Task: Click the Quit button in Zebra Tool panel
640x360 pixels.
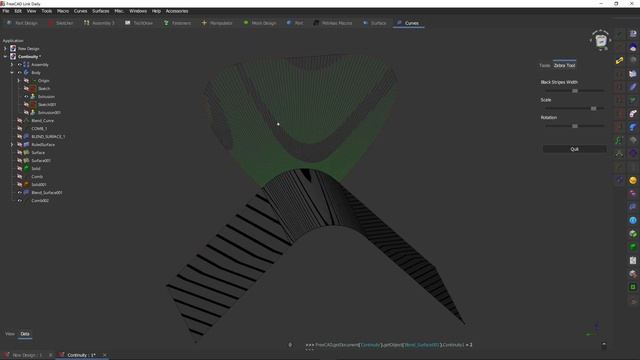Action: pyautogui.click(x=574, y=149)
